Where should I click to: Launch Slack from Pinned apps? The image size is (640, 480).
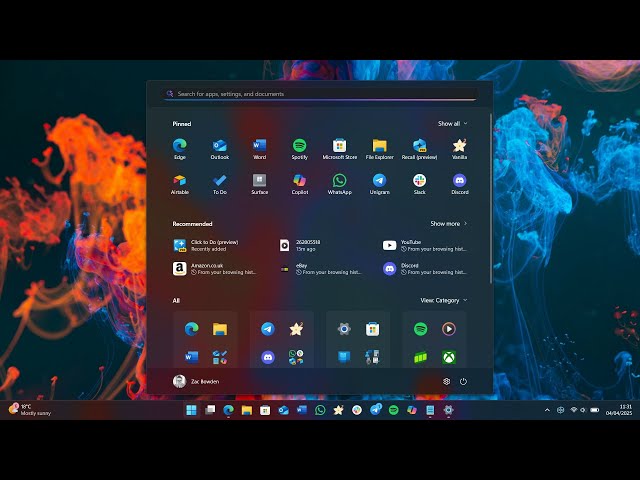tap(420, 184)
